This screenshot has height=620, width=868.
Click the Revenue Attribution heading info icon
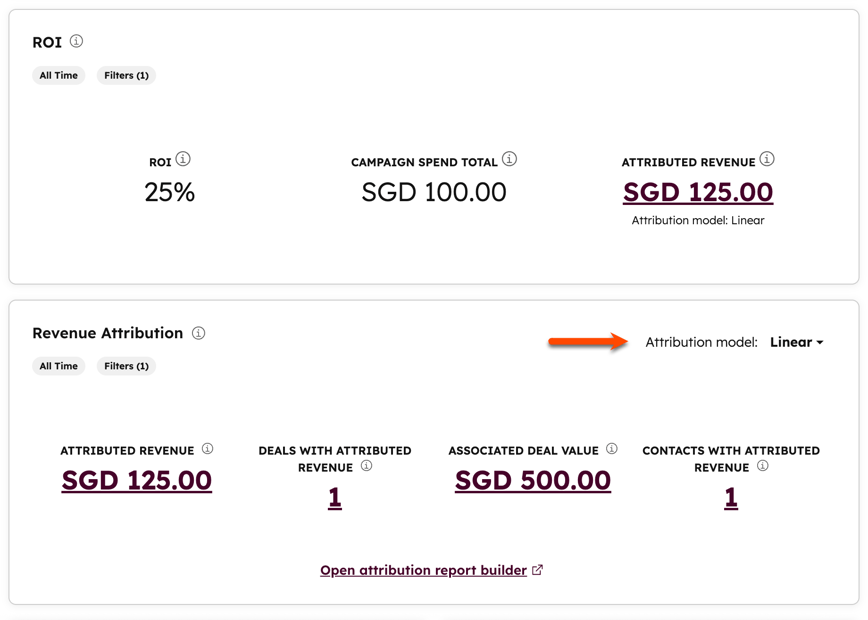200,334
